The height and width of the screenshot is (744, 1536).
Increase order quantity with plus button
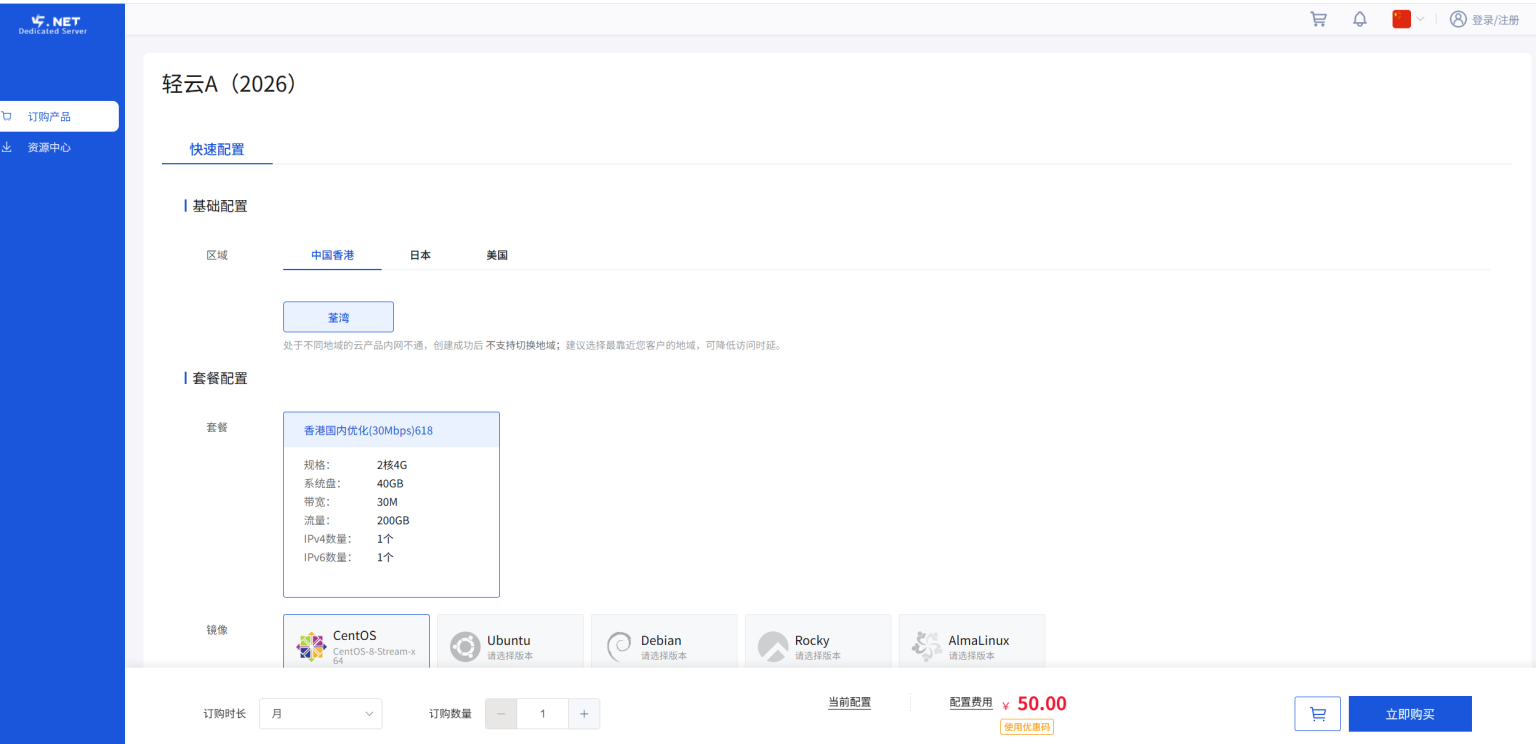pos(584,714)
